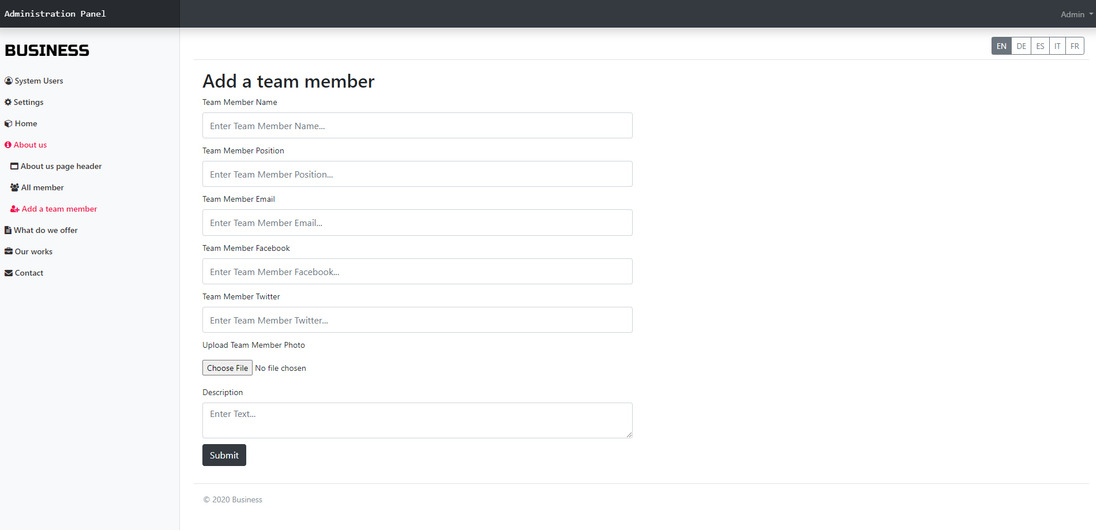Click the About us info icon
This screenshot has height=531, width=1096.
8,145
